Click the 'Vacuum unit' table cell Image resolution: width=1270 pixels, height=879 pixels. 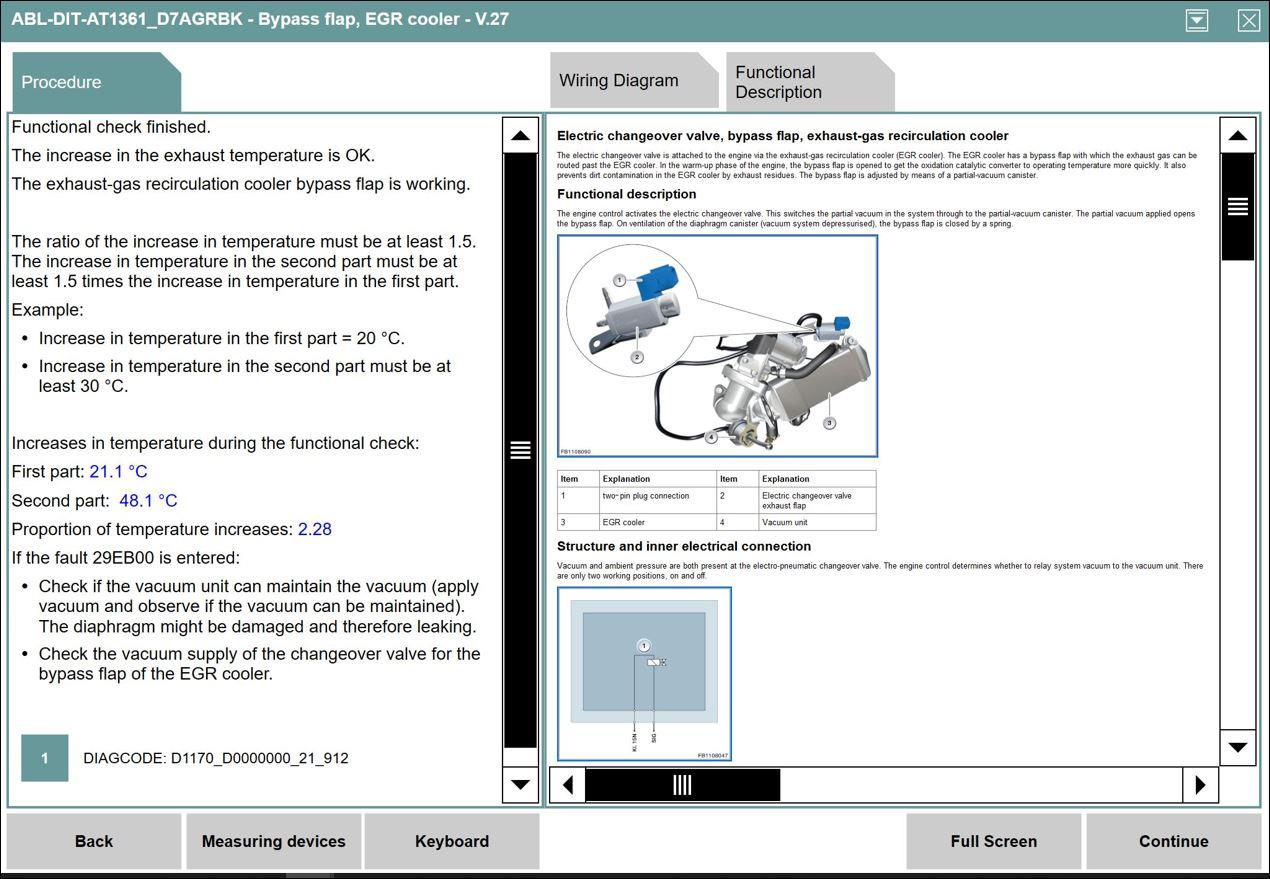(817, 522)
